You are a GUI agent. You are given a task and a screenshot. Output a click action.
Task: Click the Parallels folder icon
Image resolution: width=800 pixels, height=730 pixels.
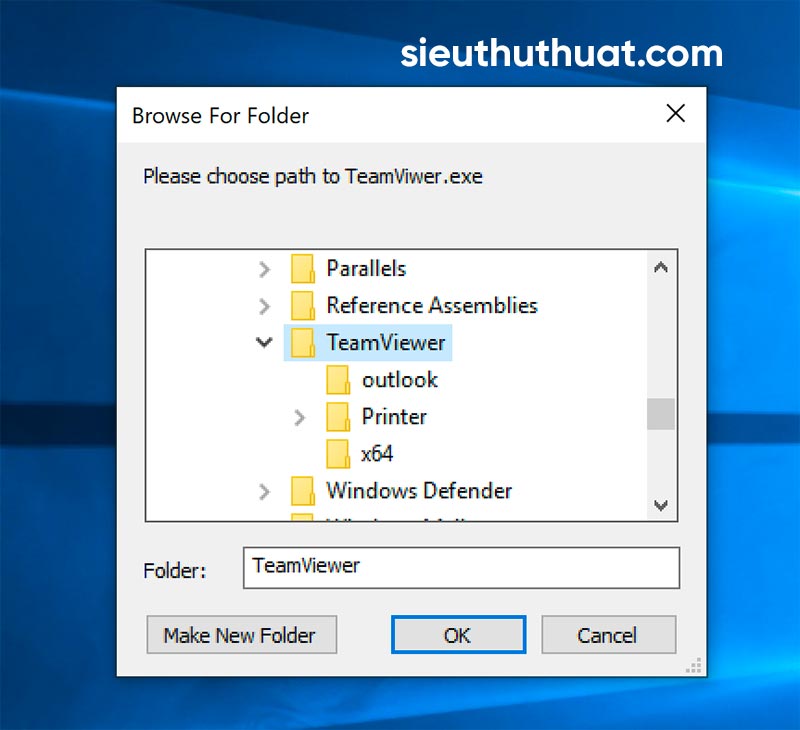(x=303, y=268)
